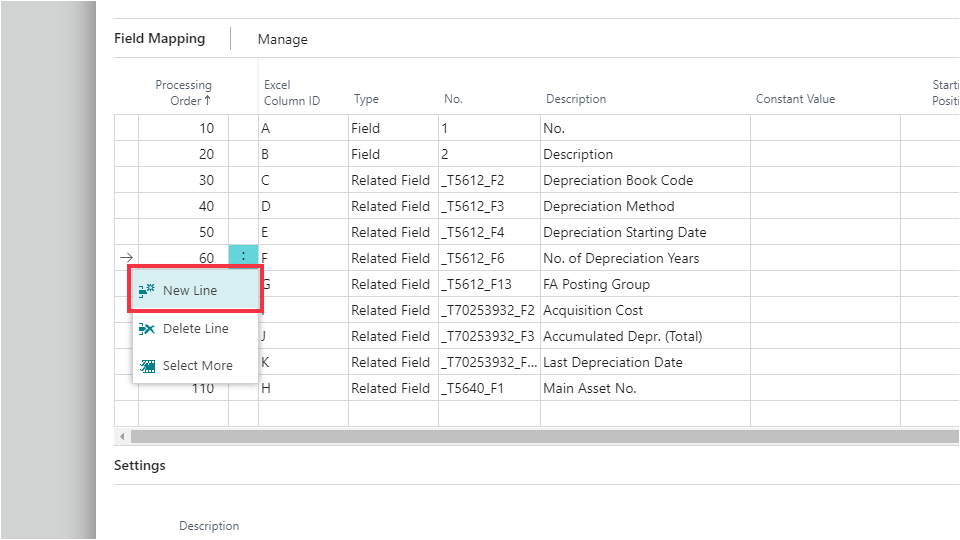Click Description cell Depreciation Book Code
This screenshot has height=540, width=960.
pos(645,180)
